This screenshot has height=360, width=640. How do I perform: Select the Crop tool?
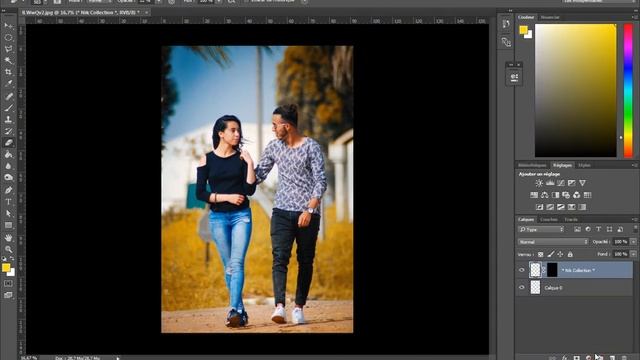(x=8, y=72)
